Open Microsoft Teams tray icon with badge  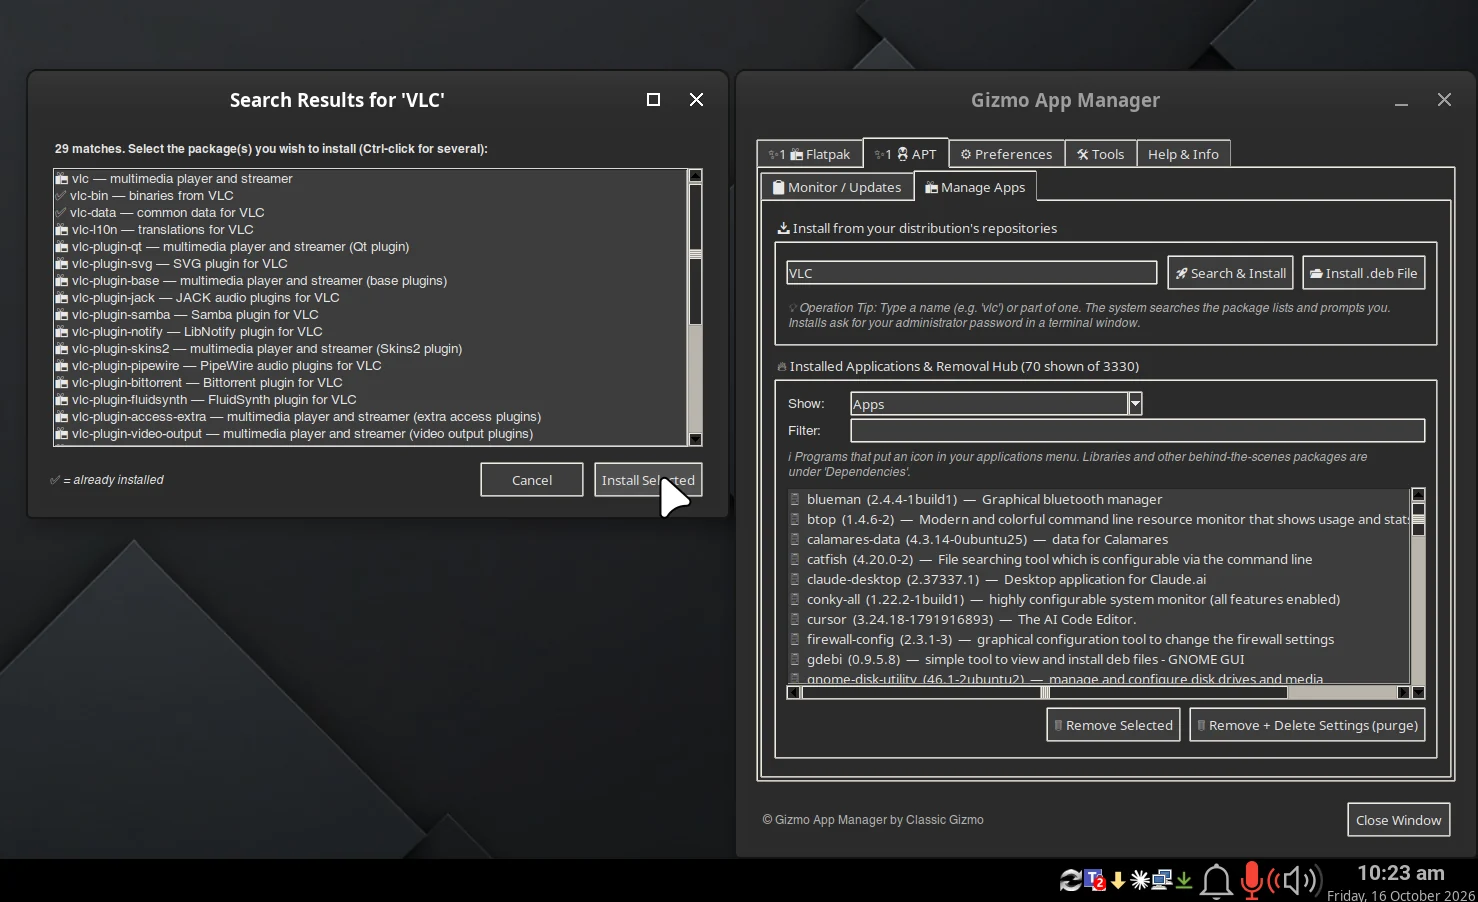pyautogui.click(x=1095, y=880)
